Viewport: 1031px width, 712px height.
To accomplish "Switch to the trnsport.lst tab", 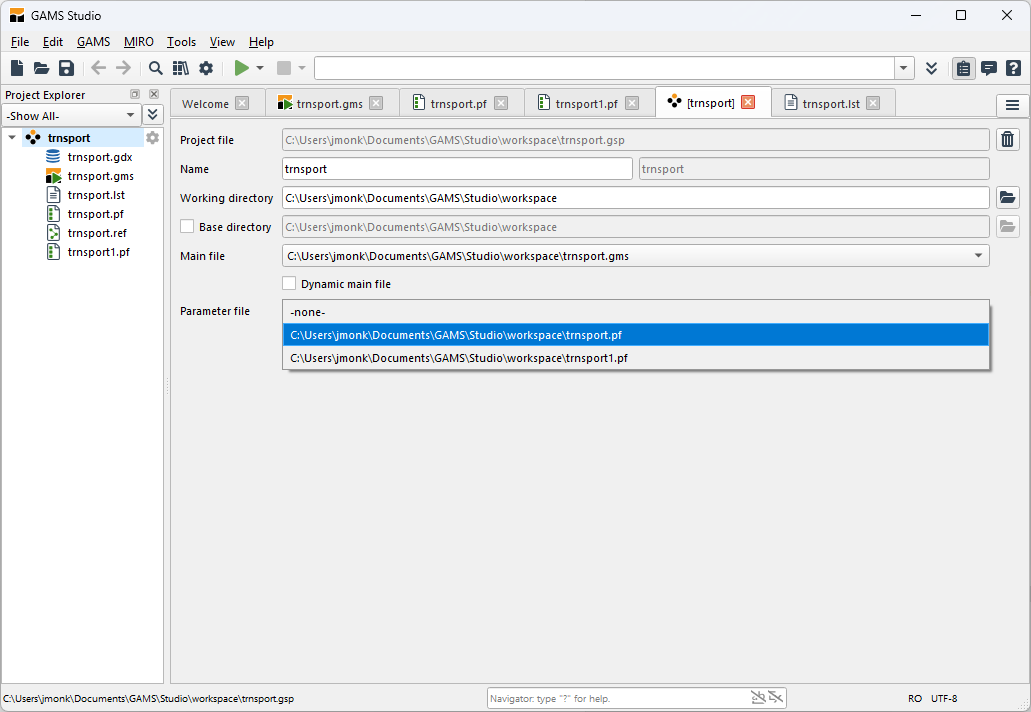I will coord(830,103).
